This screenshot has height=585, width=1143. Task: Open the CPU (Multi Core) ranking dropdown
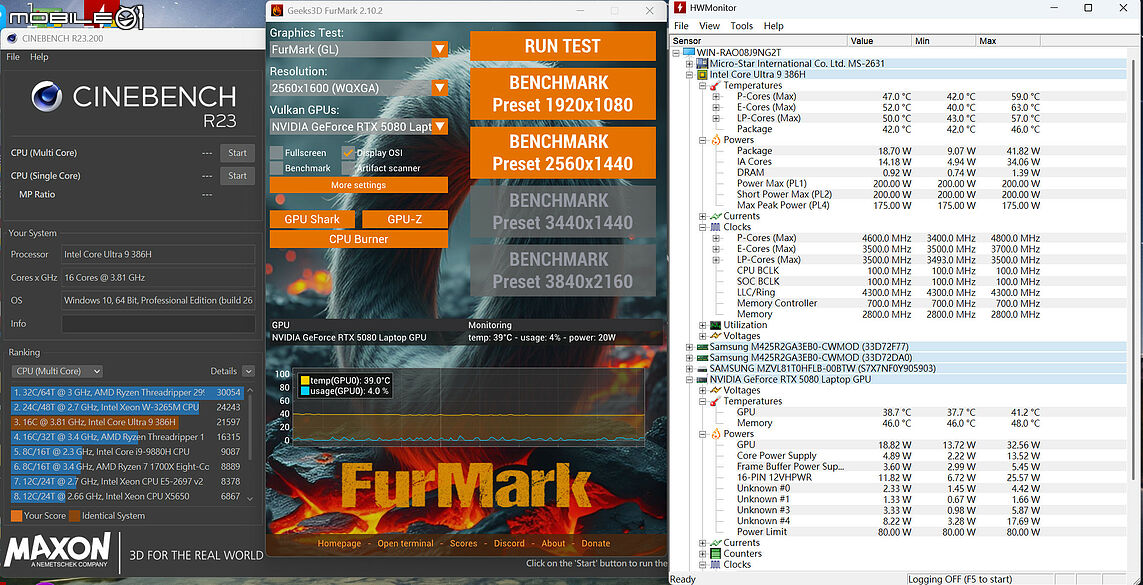click(57, 371)
